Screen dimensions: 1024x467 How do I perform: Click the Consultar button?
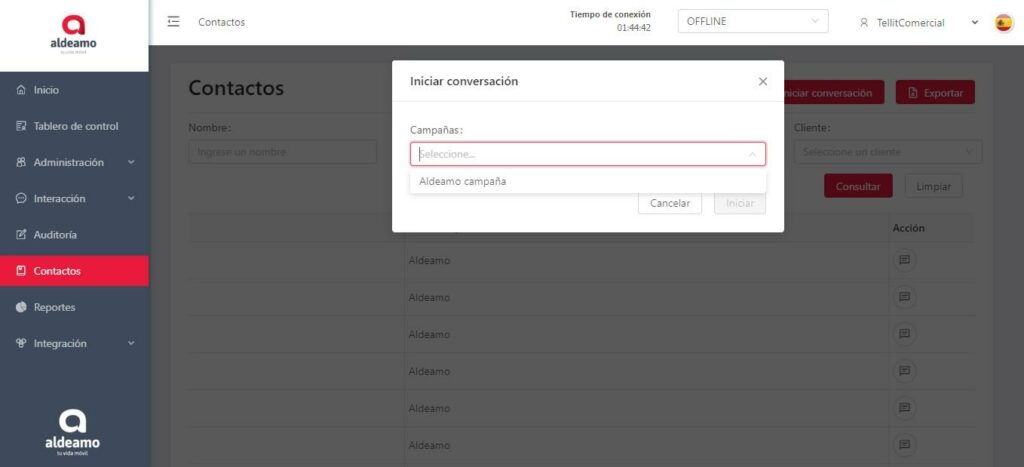pyautogui.click(x=857, y=186)
